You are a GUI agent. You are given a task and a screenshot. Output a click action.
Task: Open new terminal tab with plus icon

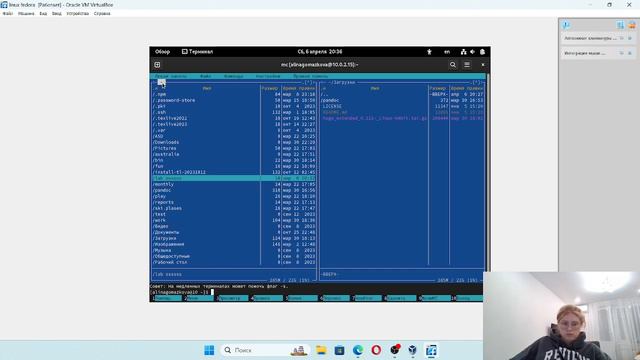click(x=157, y=64)
